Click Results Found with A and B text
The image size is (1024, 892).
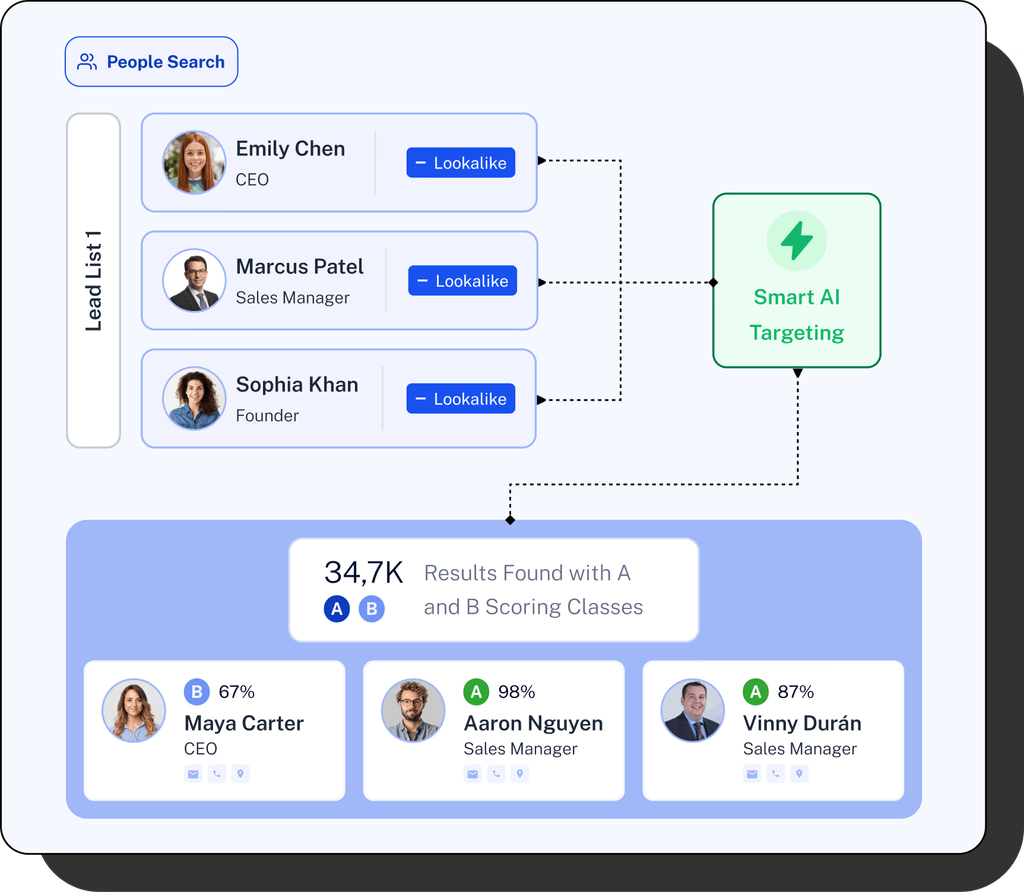533,590
